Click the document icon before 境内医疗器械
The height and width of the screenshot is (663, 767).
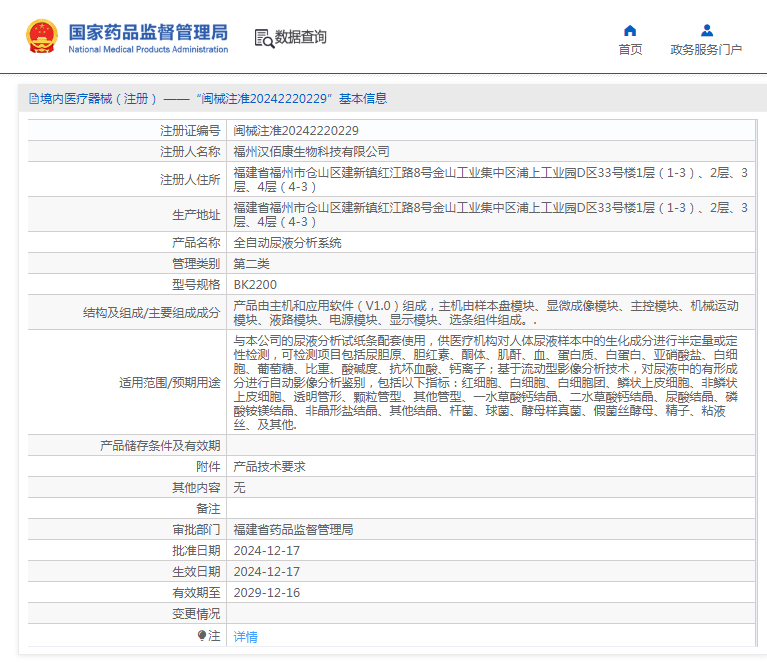(x=34, y=99)
